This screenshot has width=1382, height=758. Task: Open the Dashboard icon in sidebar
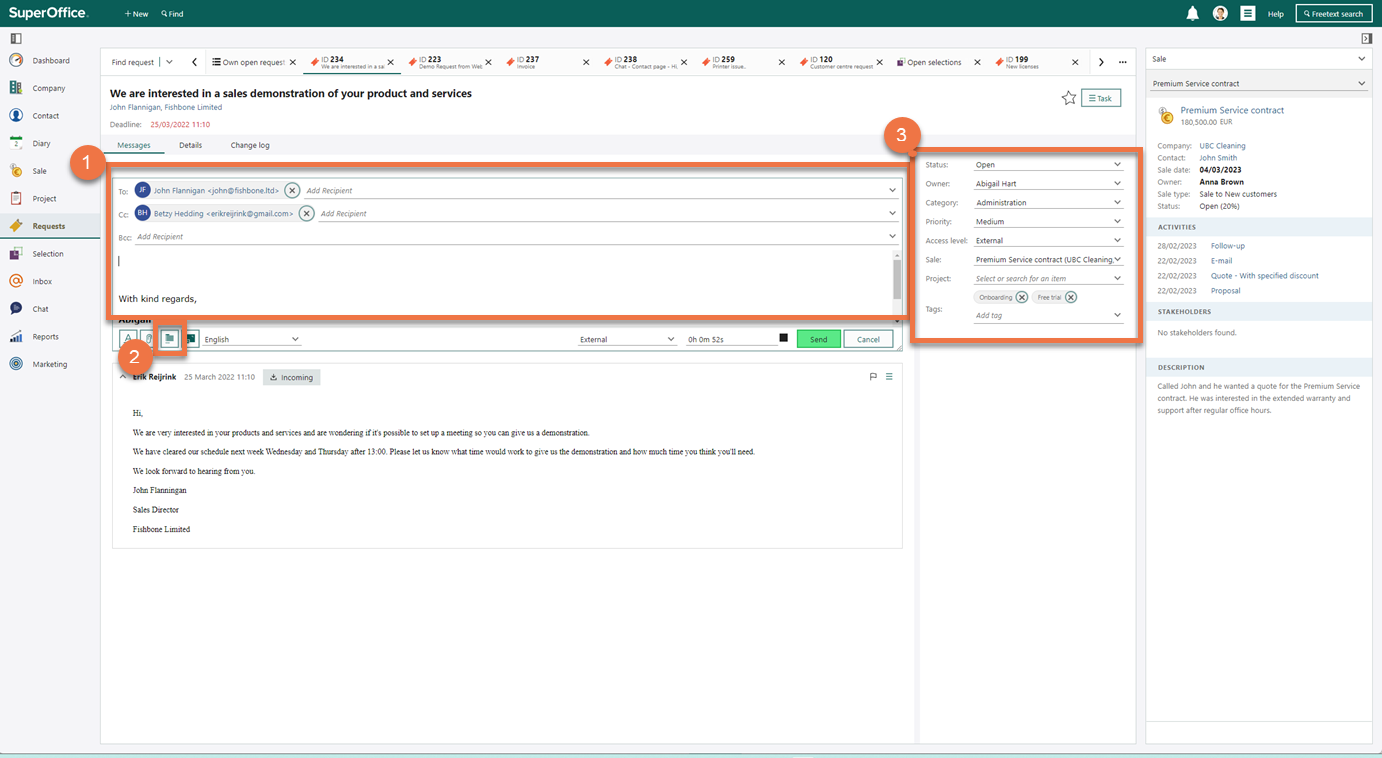(x=16, y=61)
